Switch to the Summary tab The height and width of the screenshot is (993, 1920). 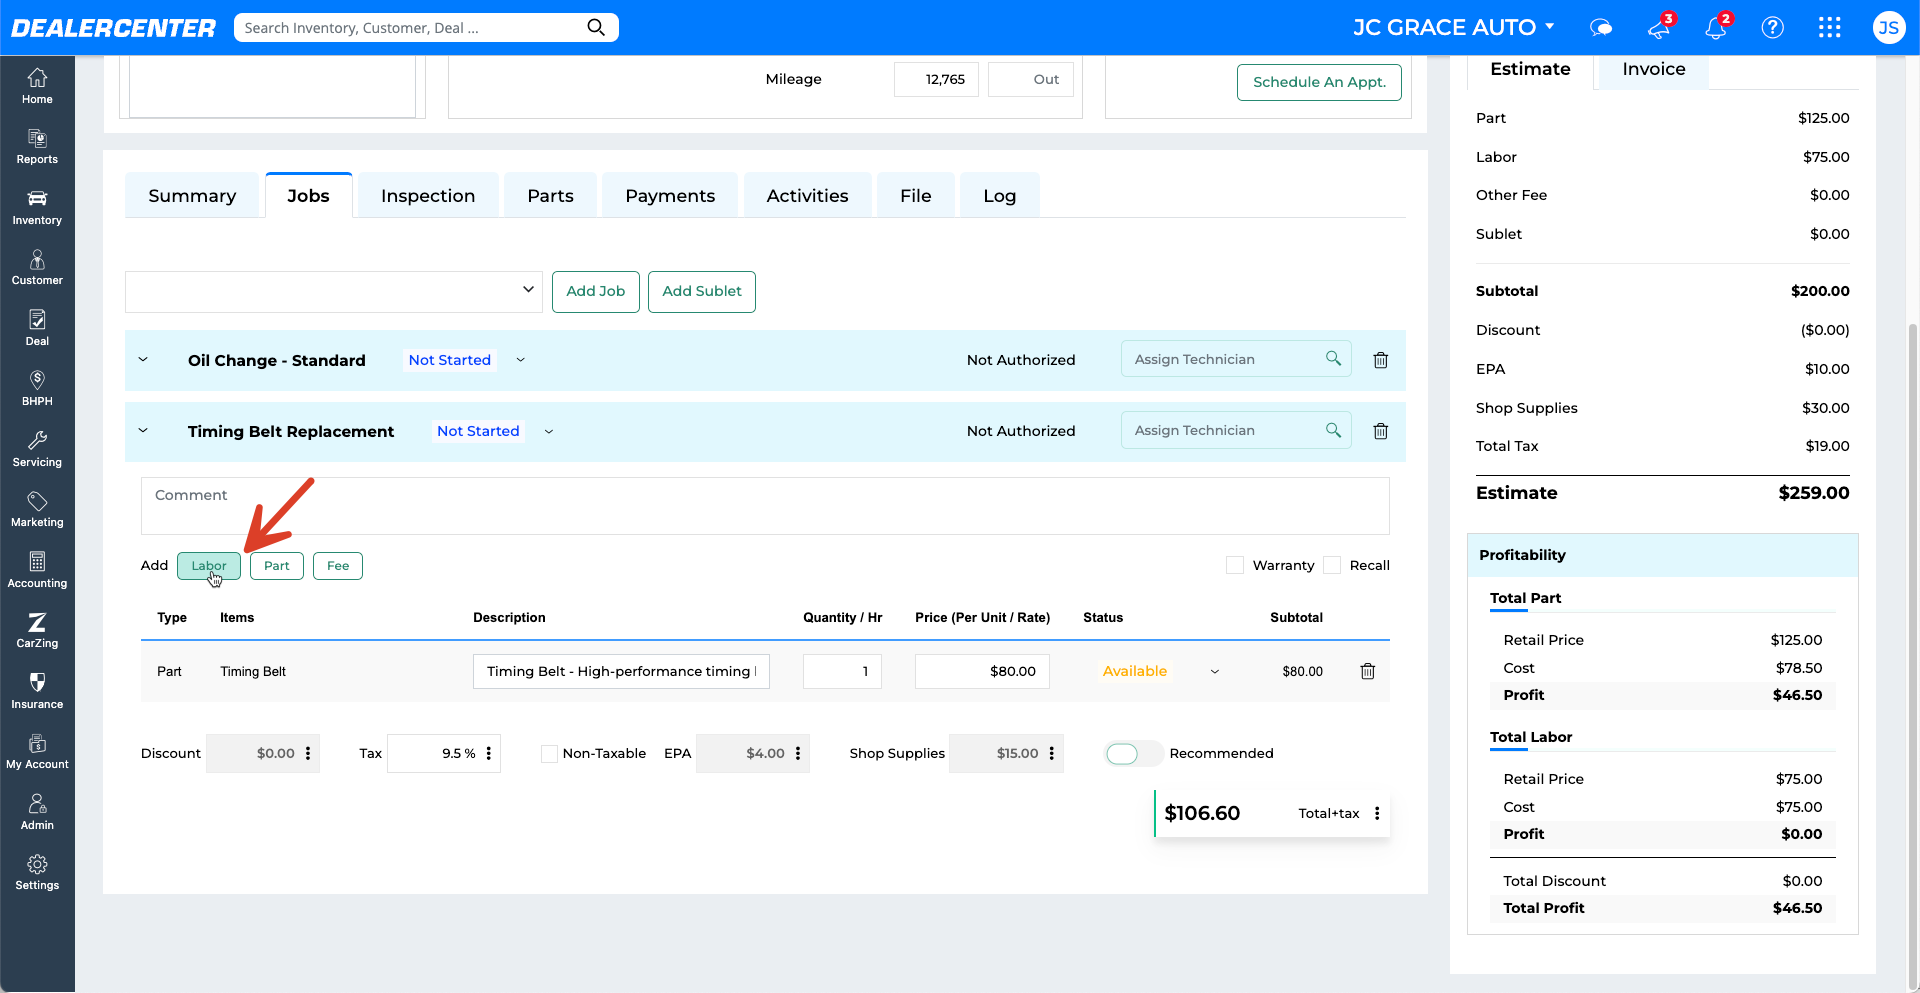click(x=192, y=196)
